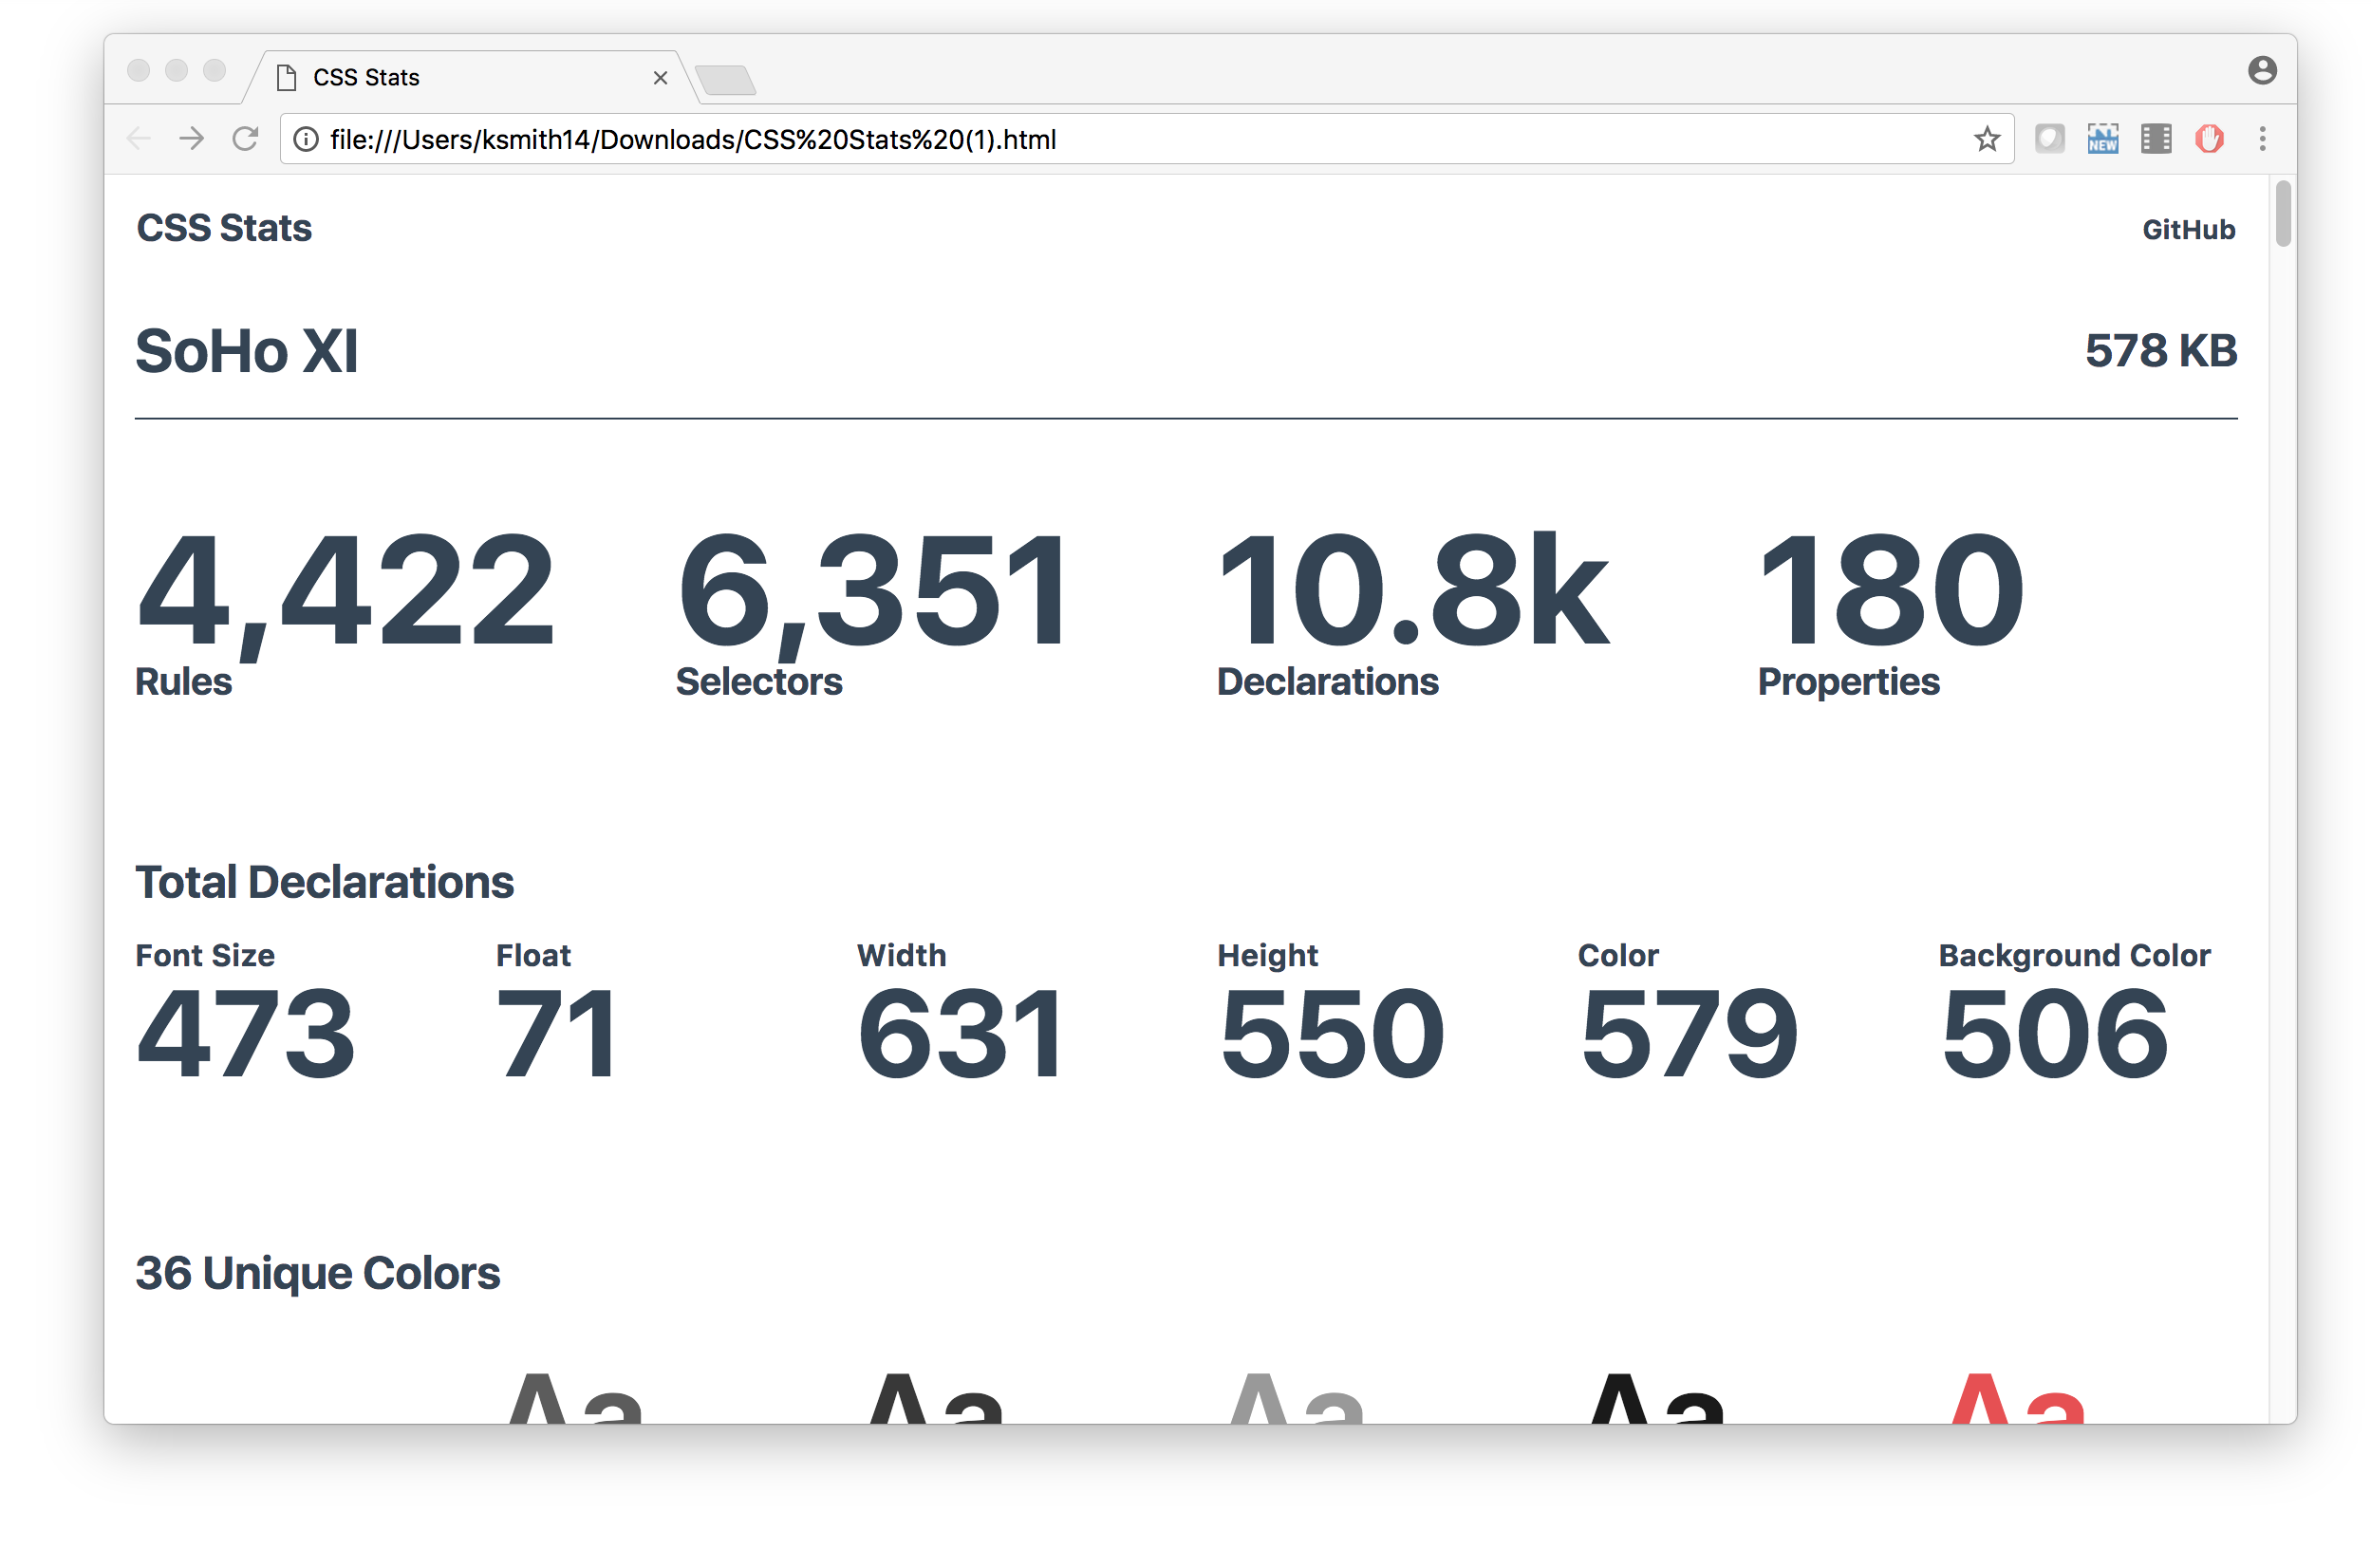2371x1568 pixels.
Task: Click the Height value 550
Action: pos(1332,1034)
